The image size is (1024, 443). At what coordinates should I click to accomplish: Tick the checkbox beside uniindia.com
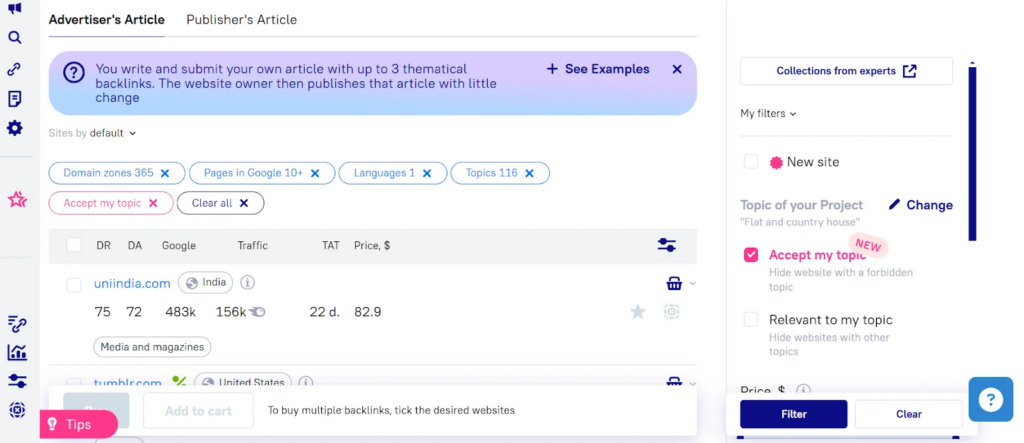coord(74,285)
